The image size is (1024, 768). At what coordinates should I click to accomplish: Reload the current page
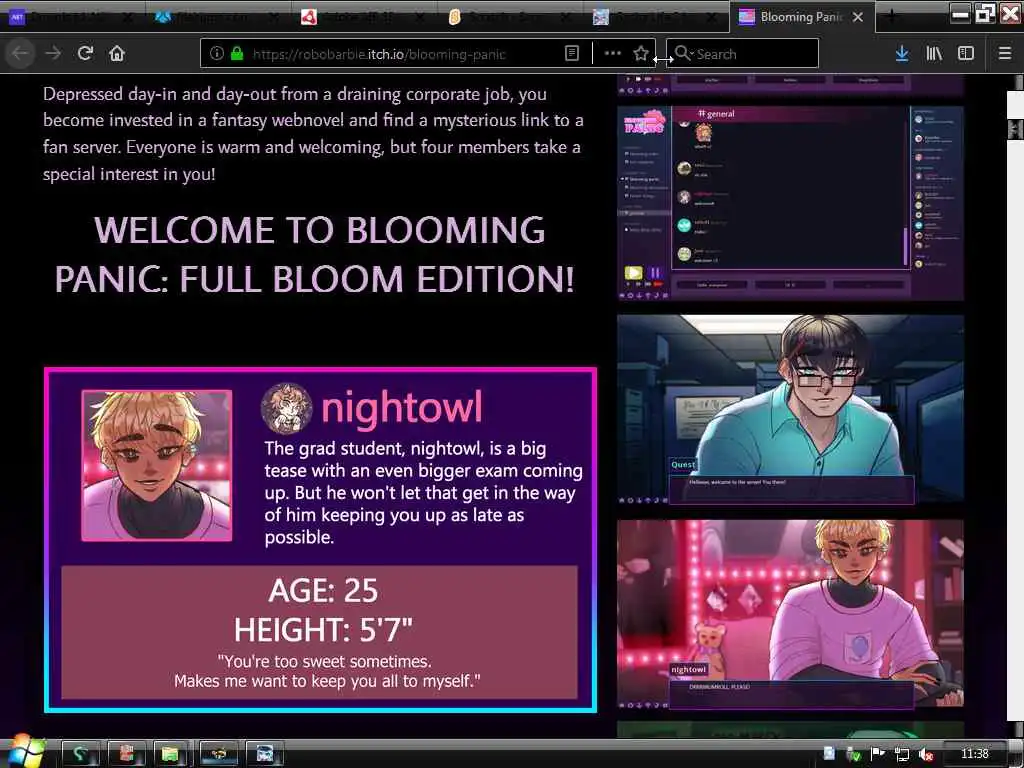(85, 54)
